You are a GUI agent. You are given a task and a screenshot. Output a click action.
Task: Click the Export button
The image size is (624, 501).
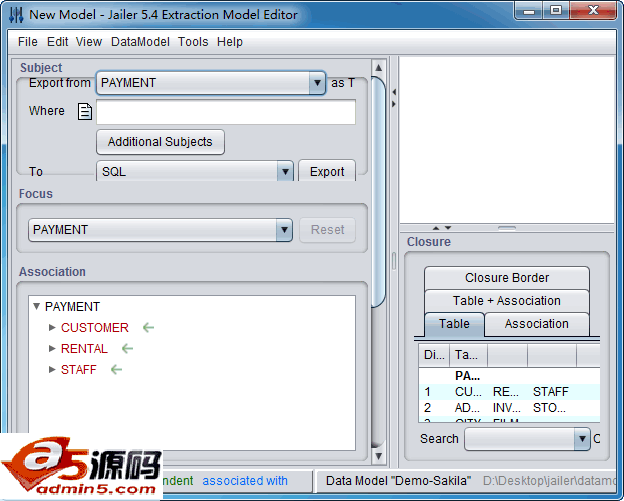coord(327,172)
